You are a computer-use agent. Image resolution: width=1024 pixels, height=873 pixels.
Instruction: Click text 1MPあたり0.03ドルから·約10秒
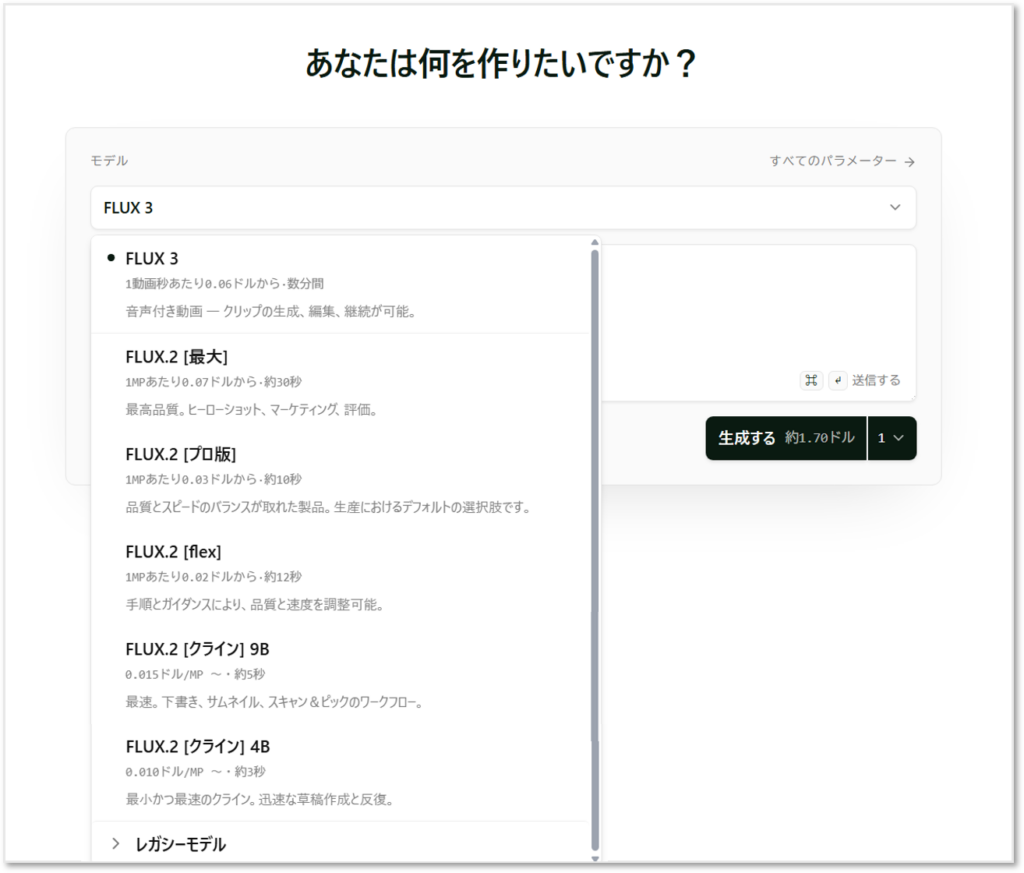coord(214,479)
